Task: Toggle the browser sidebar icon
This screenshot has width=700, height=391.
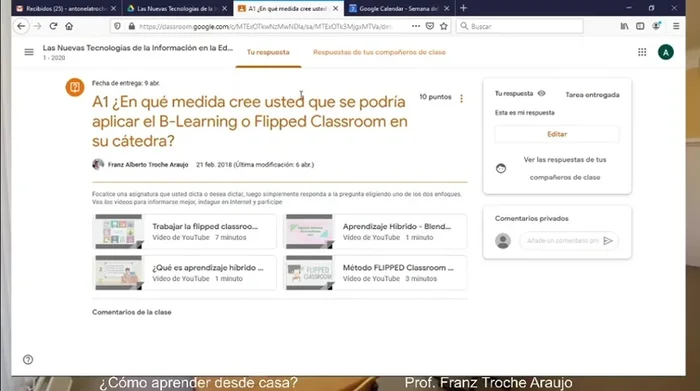Action: click(x=640, y=26)
